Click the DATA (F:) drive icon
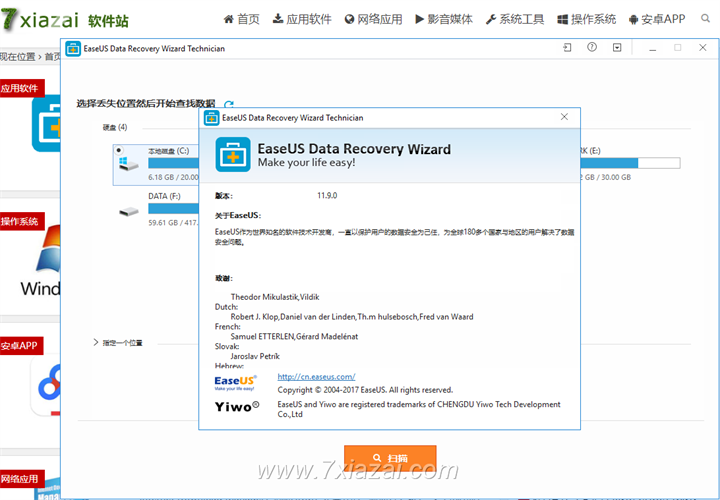Screen dimensions: 720x500 [129, 211]
